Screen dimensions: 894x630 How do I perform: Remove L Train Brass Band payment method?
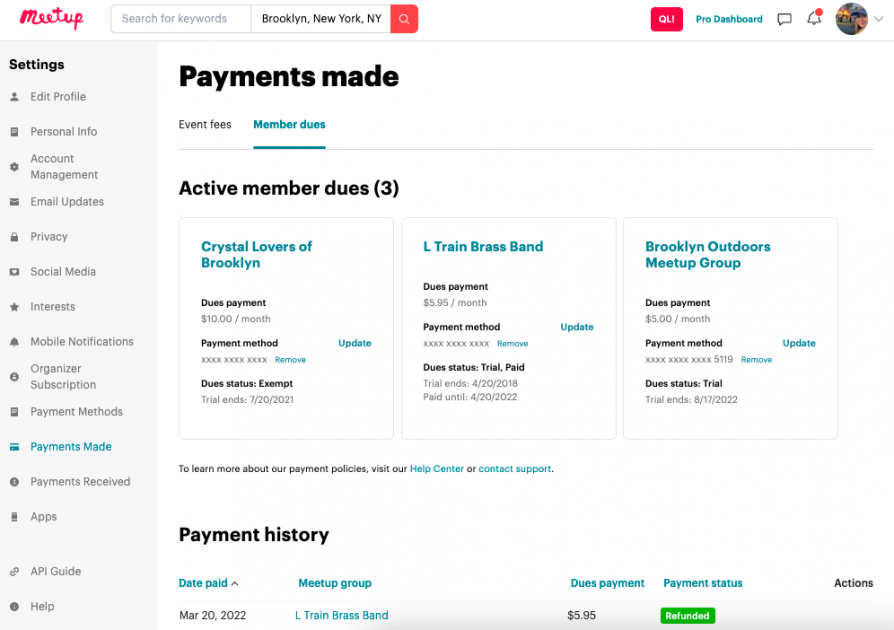(x=513, y=344)
